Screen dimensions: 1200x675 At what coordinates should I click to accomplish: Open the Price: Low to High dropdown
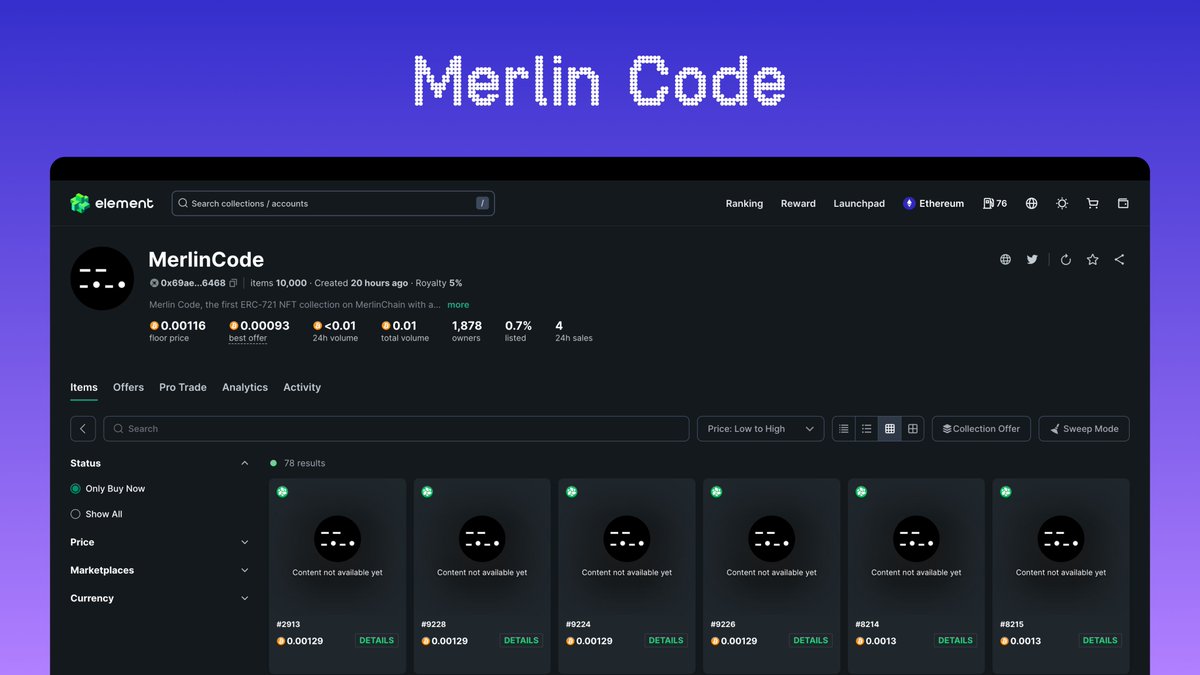point(761,428)
